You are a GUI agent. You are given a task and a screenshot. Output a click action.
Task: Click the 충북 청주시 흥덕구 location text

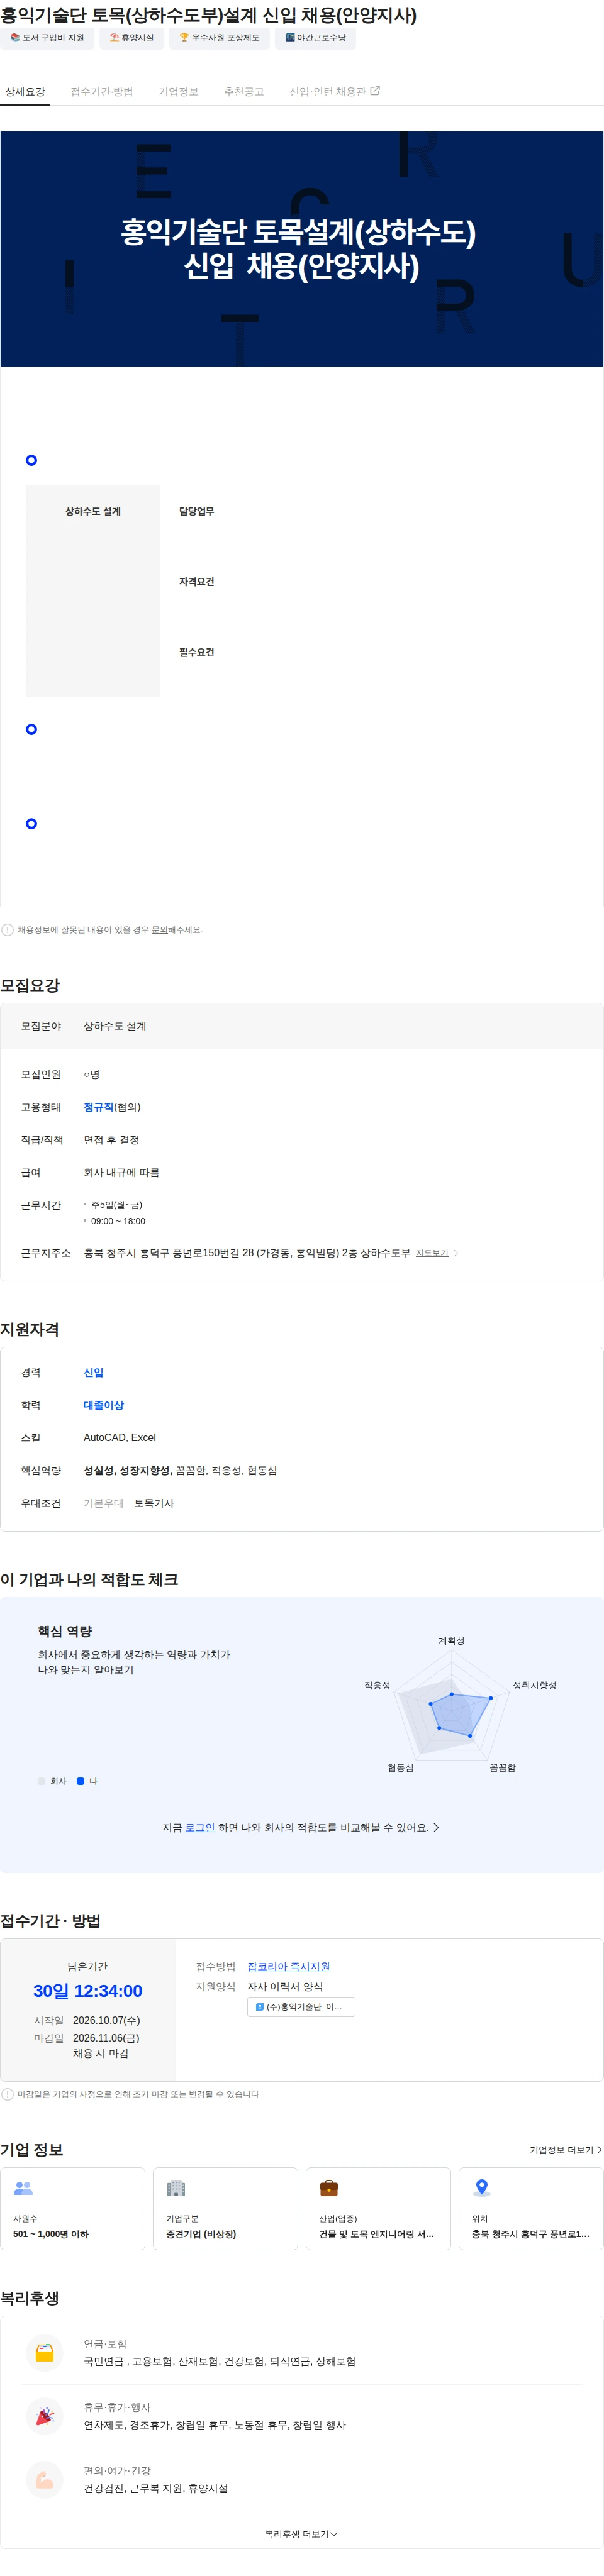tap(530, 2234)
